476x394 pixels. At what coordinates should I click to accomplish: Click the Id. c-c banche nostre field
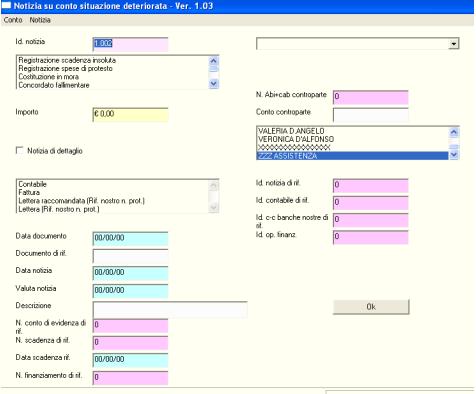[x=371, y=220]
